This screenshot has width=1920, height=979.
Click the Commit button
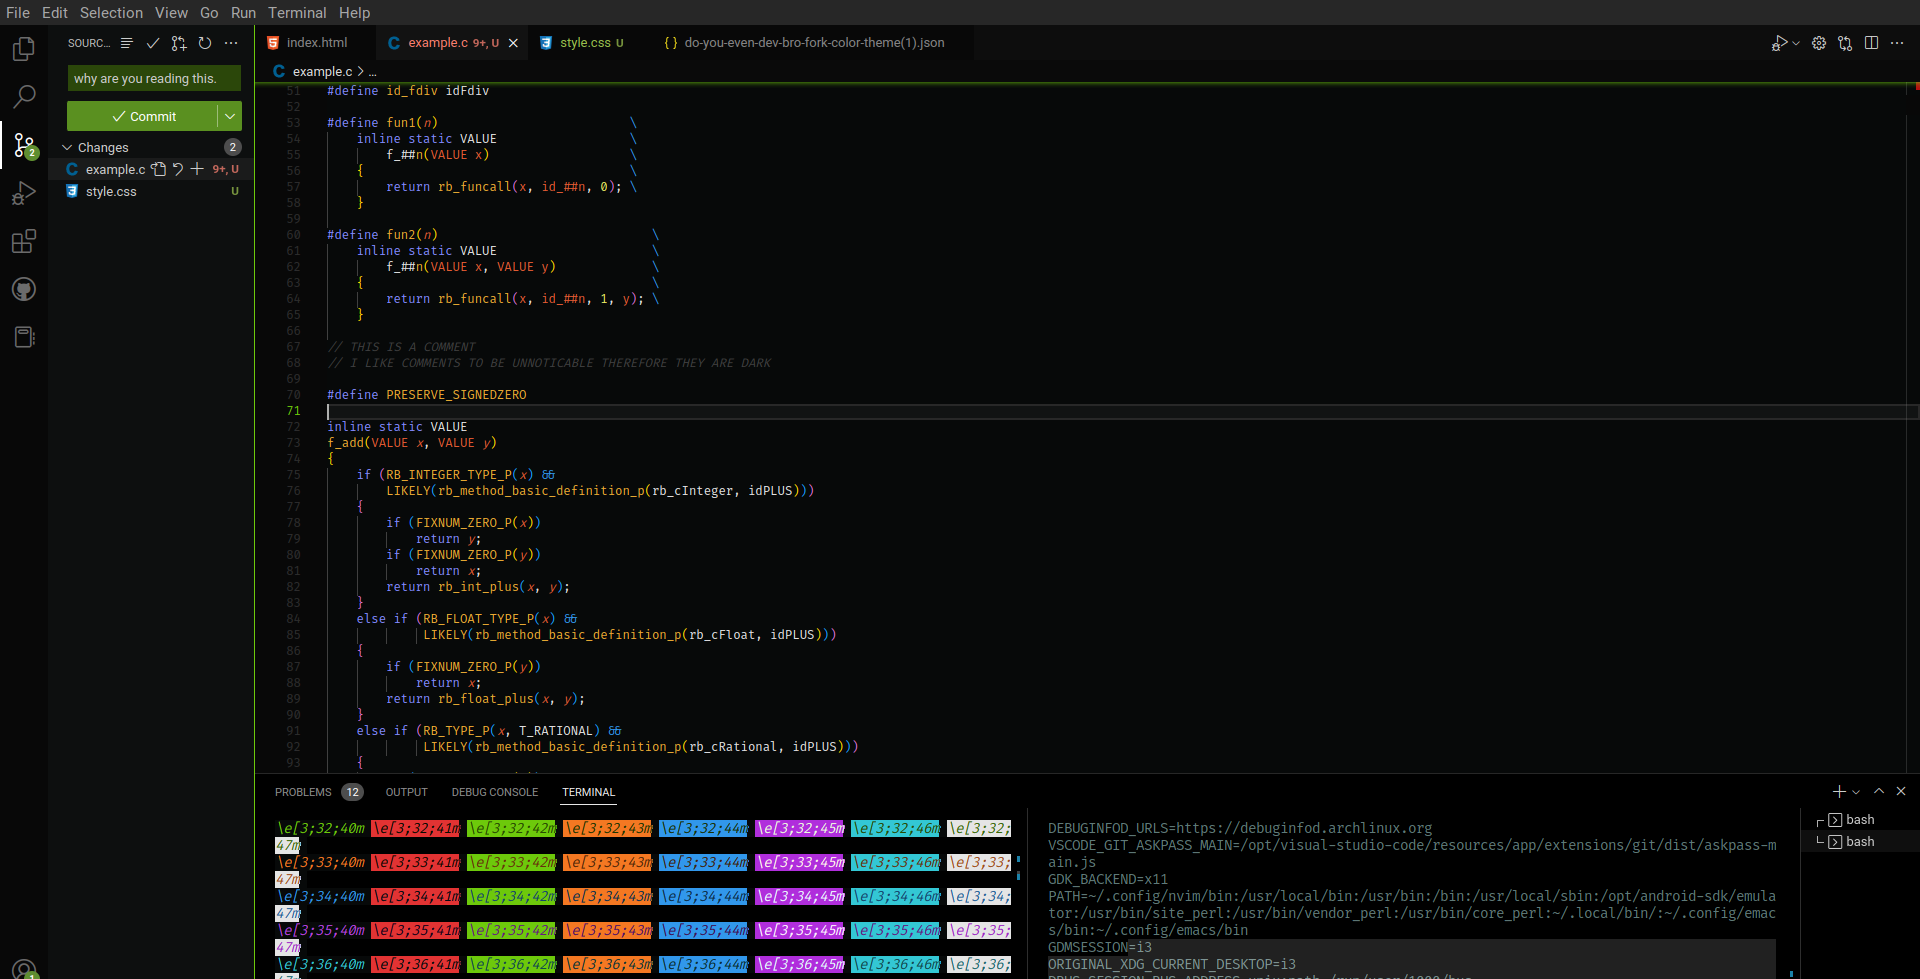click(x=142, y=116)
